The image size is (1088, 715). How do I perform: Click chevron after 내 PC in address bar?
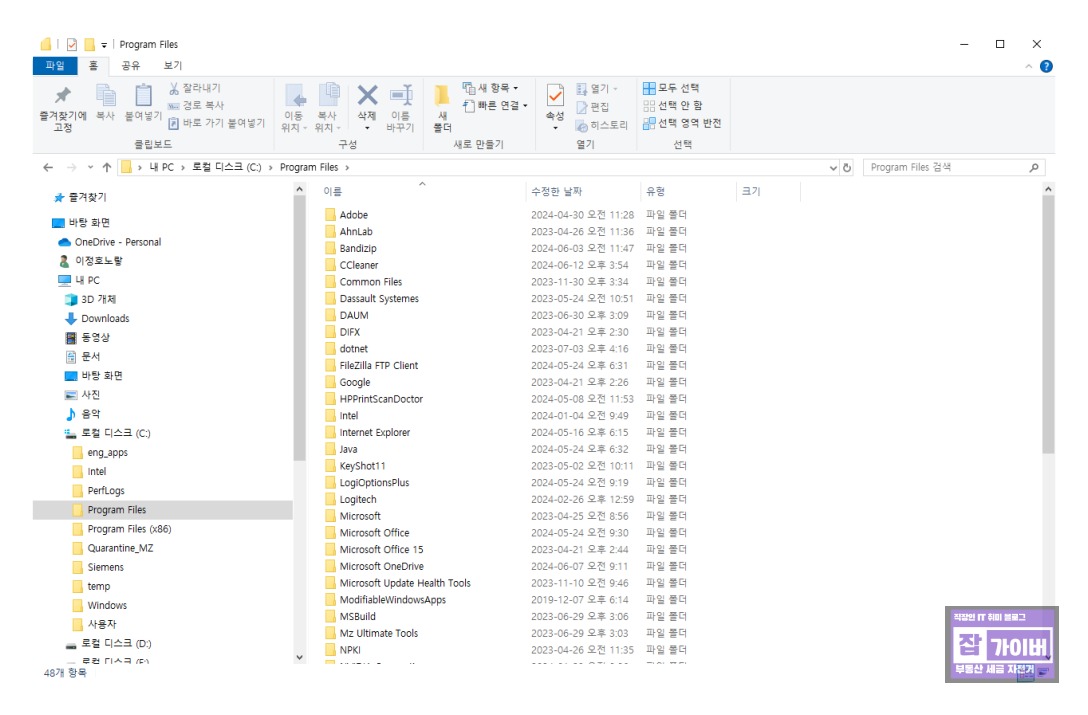point(183,167)
